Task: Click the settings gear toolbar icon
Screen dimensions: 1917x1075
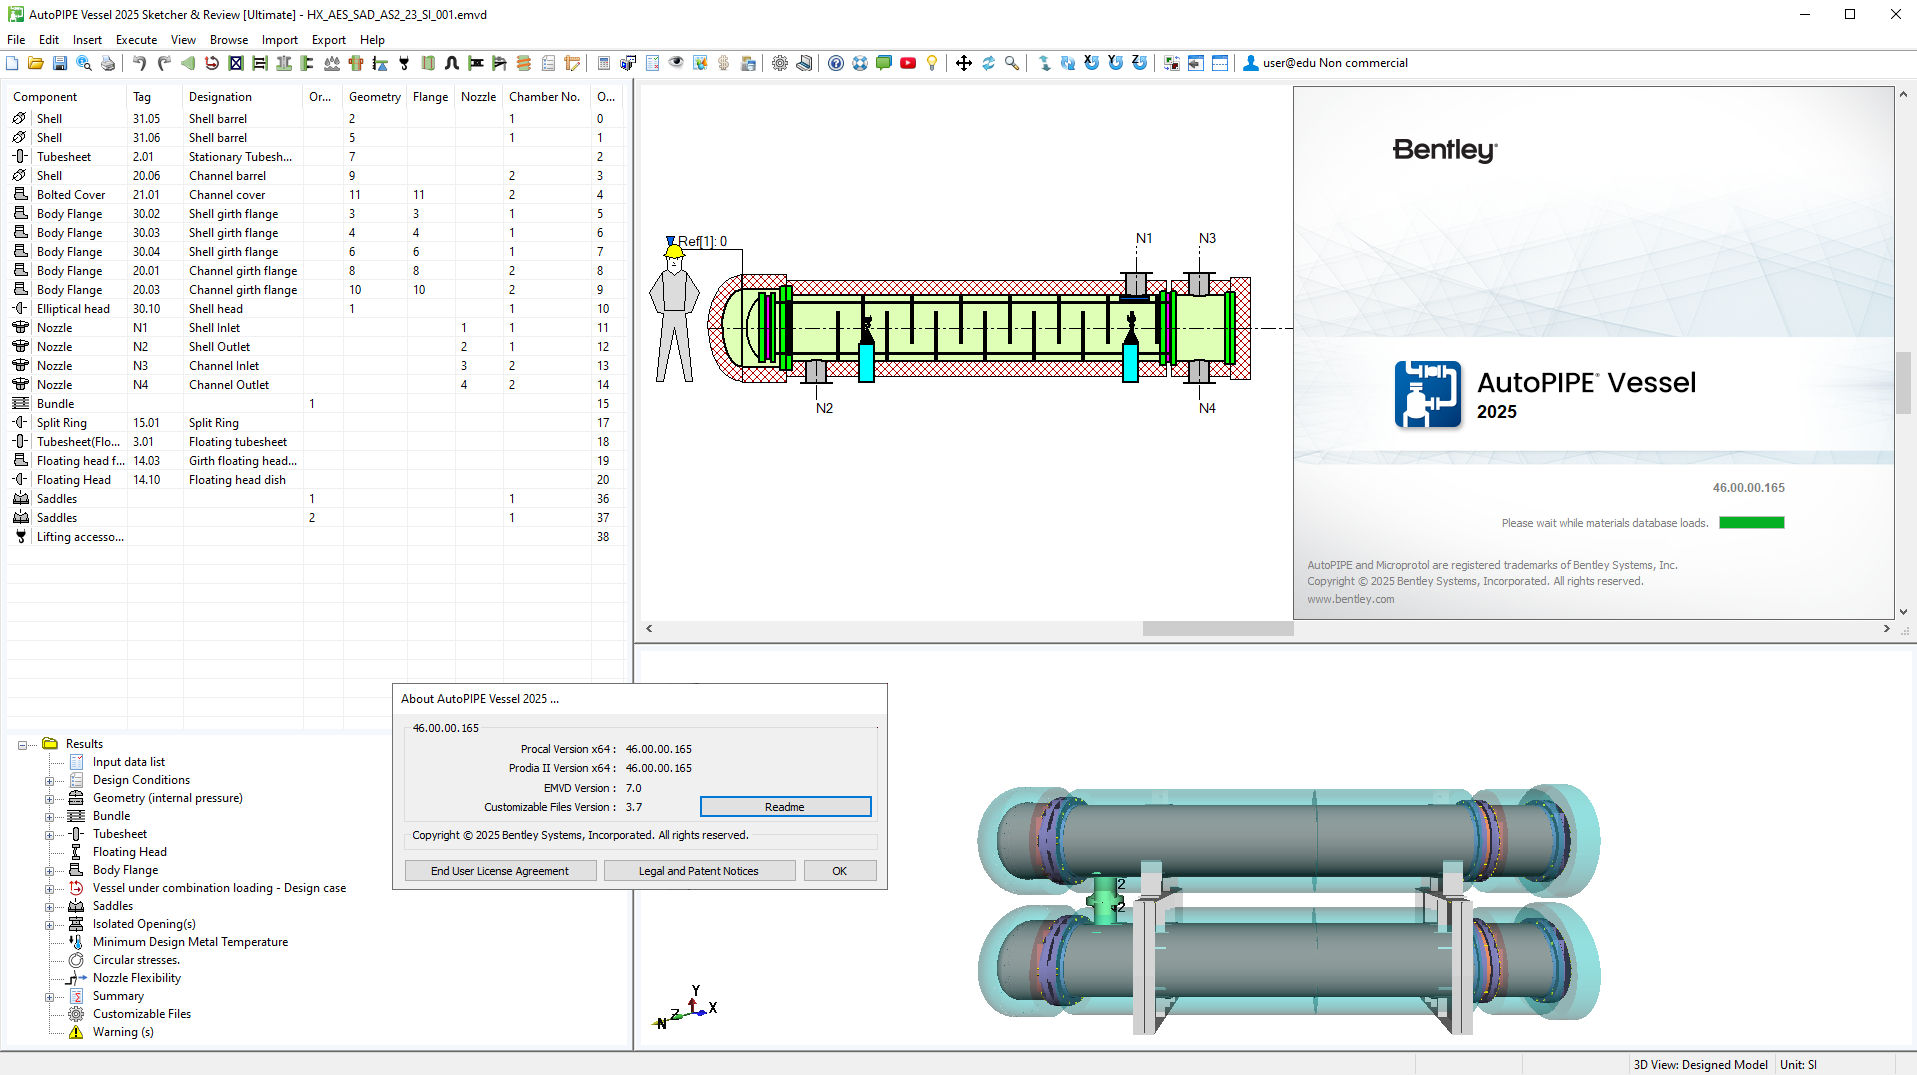Action: click(x=780, y=63)
